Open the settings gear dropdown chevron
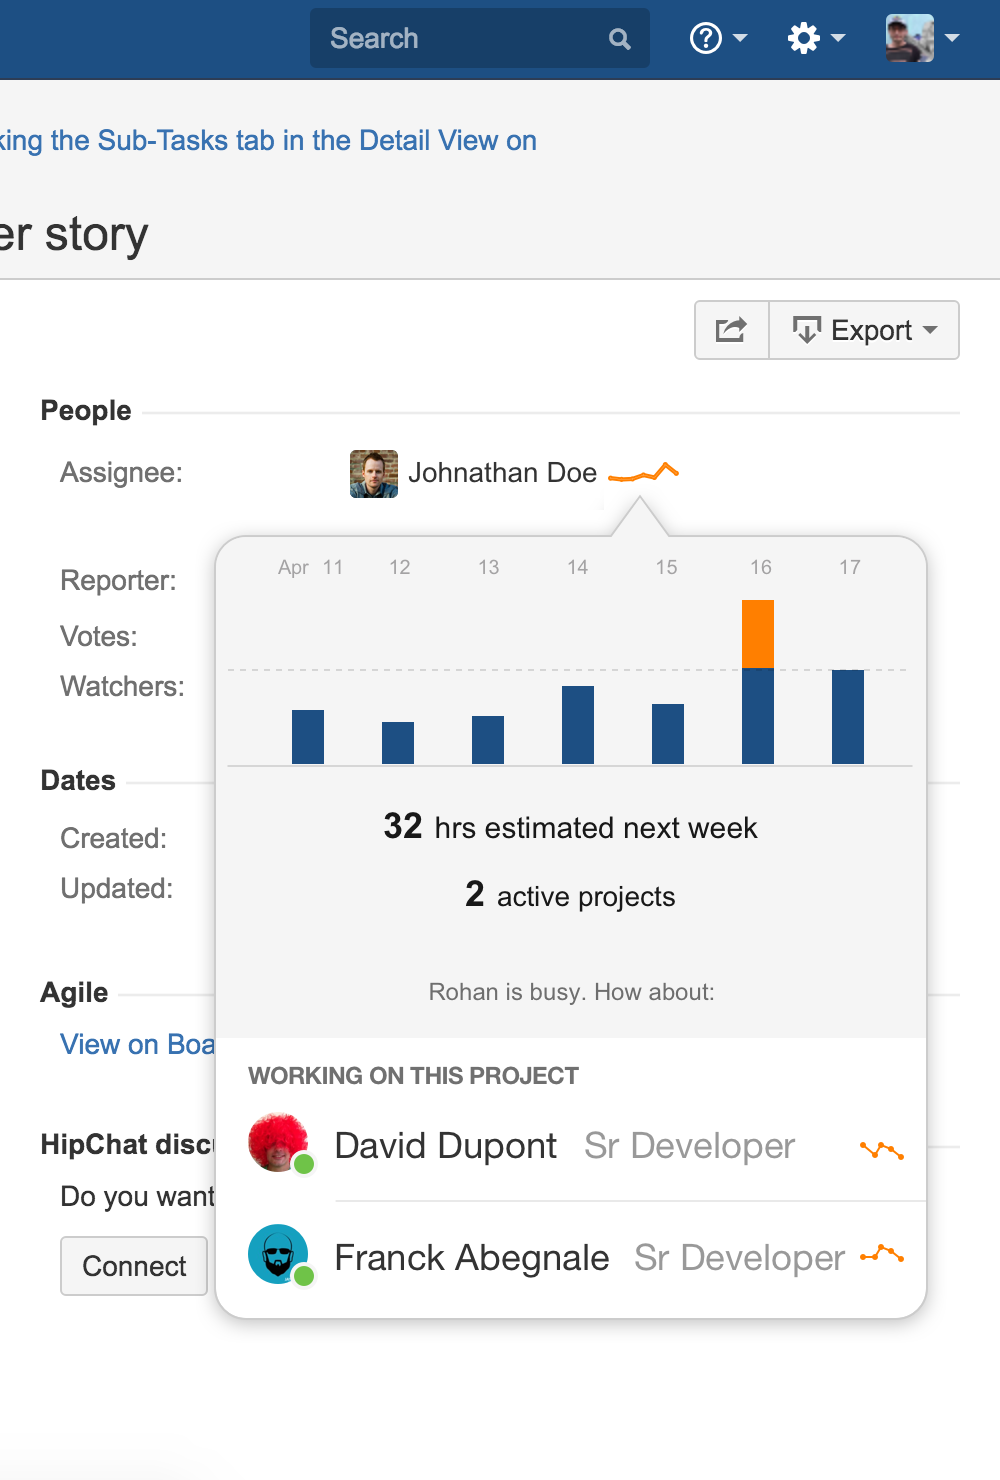The height and width of the screenshot is (1480, 1000). point(836,38)
